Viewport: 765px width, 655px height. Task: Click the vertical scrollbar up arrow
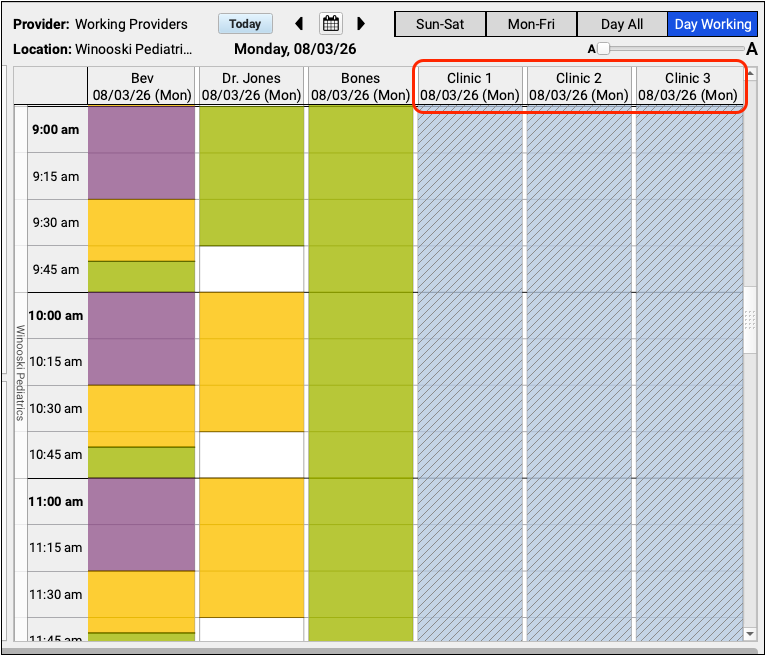(750, 74)
